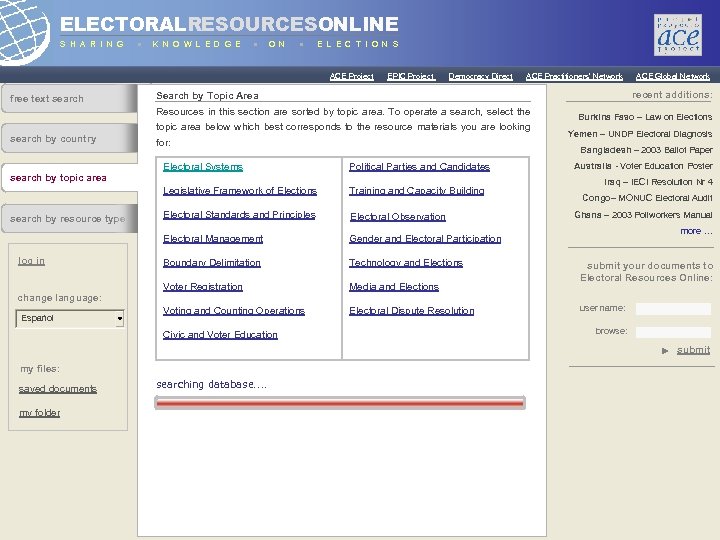The image size is (720, 540).
Task: Switch to search by resource type tab
Action: pos(69,219)
